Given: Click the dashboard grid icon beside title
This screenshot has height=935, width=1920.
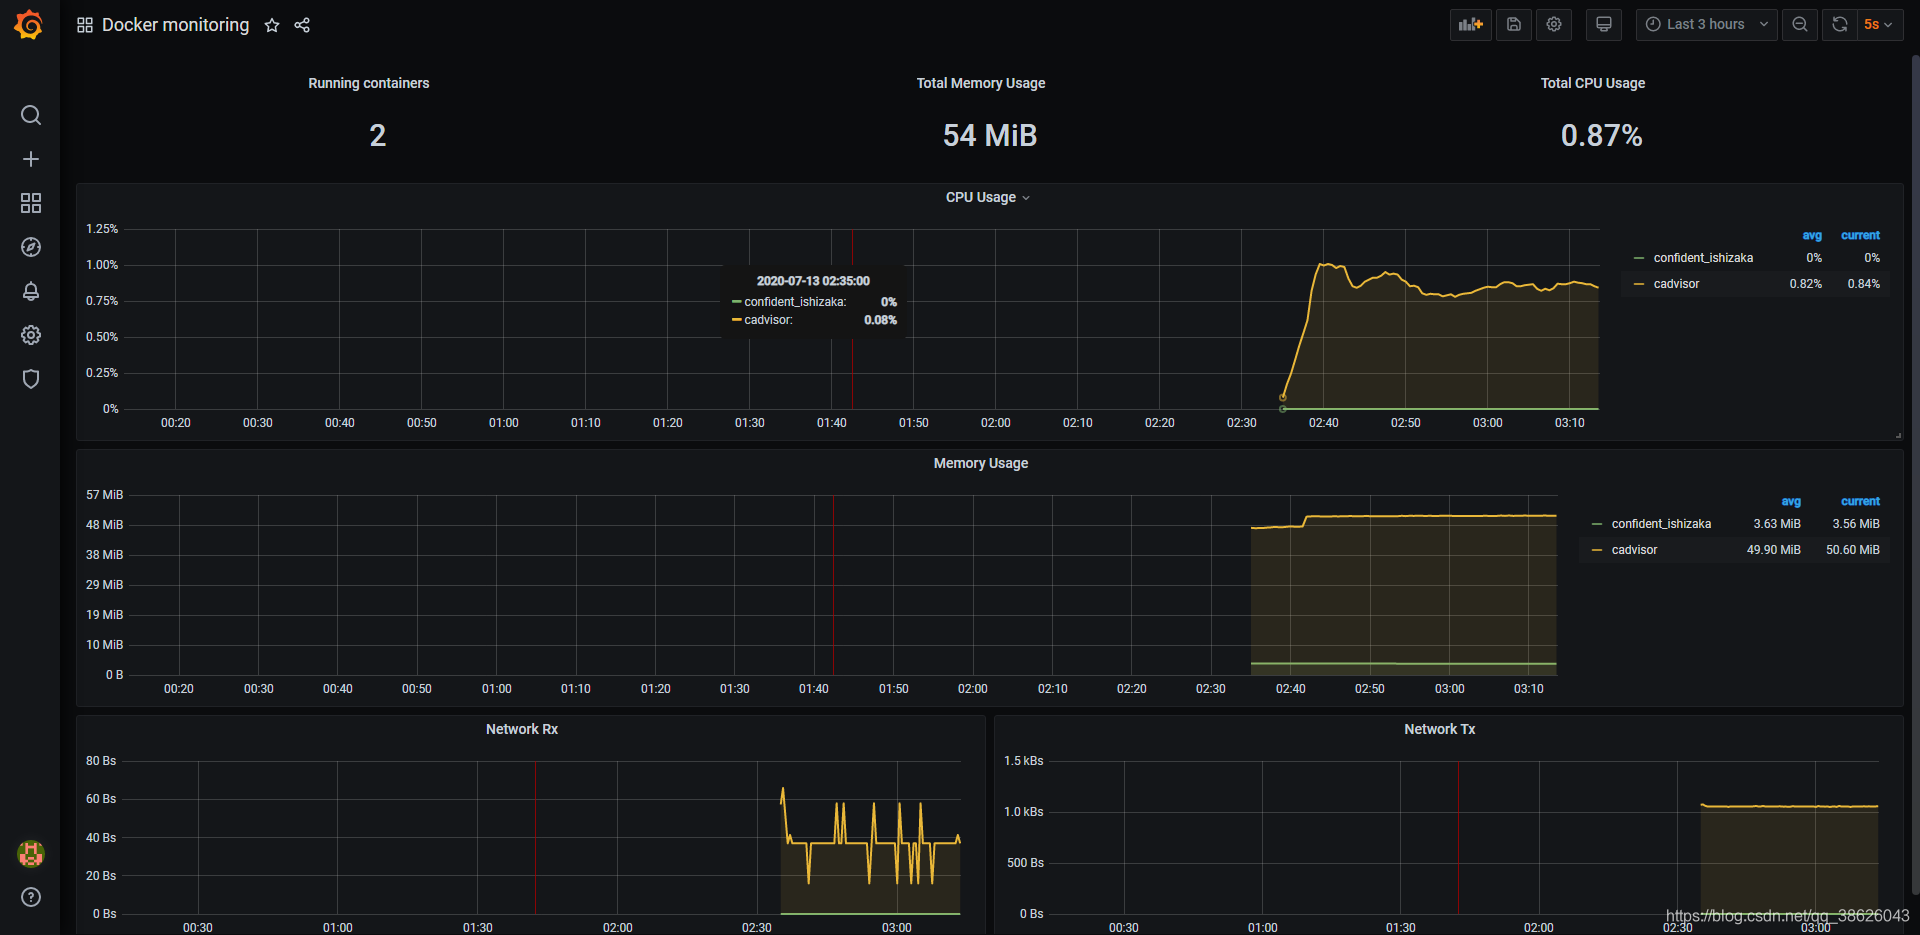Looking at the screenshot, I should [85, 25].
